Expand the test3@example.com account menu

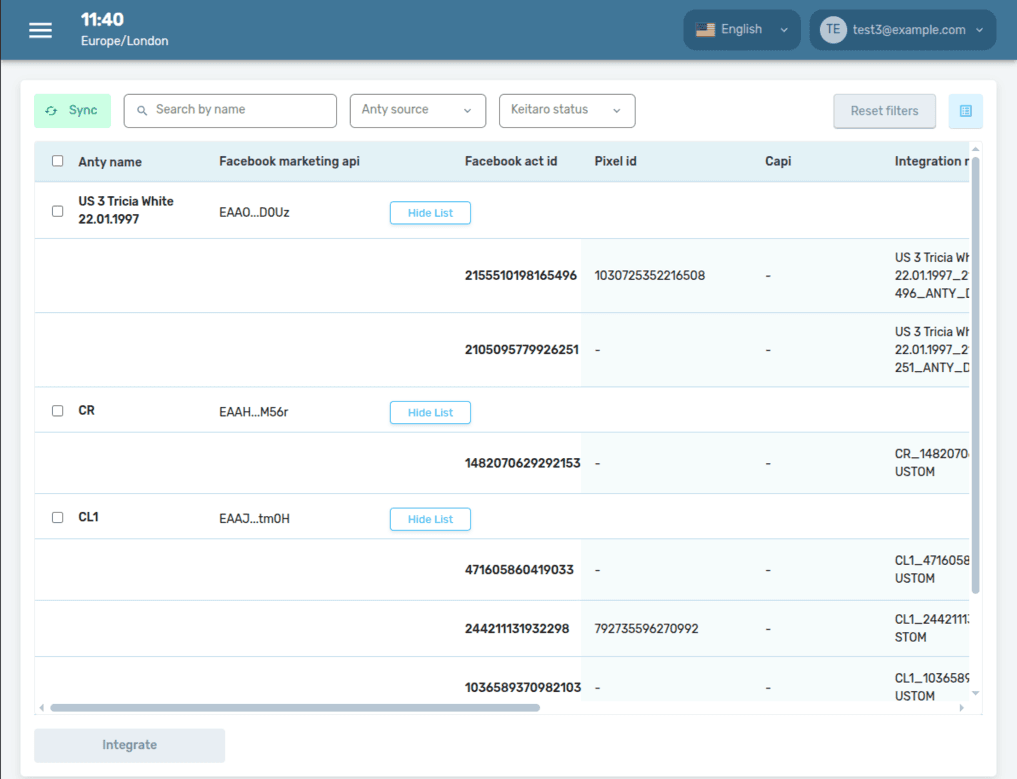pos(902,29)
